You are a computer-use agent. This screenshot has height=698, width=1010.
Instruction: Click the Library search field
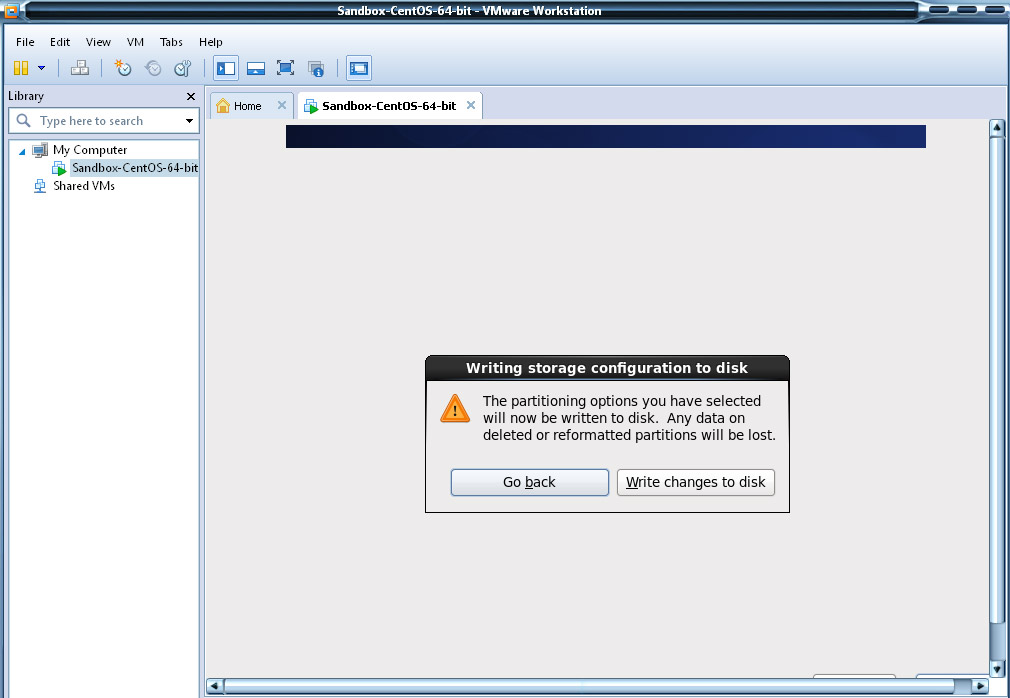[x=104, y=120]
